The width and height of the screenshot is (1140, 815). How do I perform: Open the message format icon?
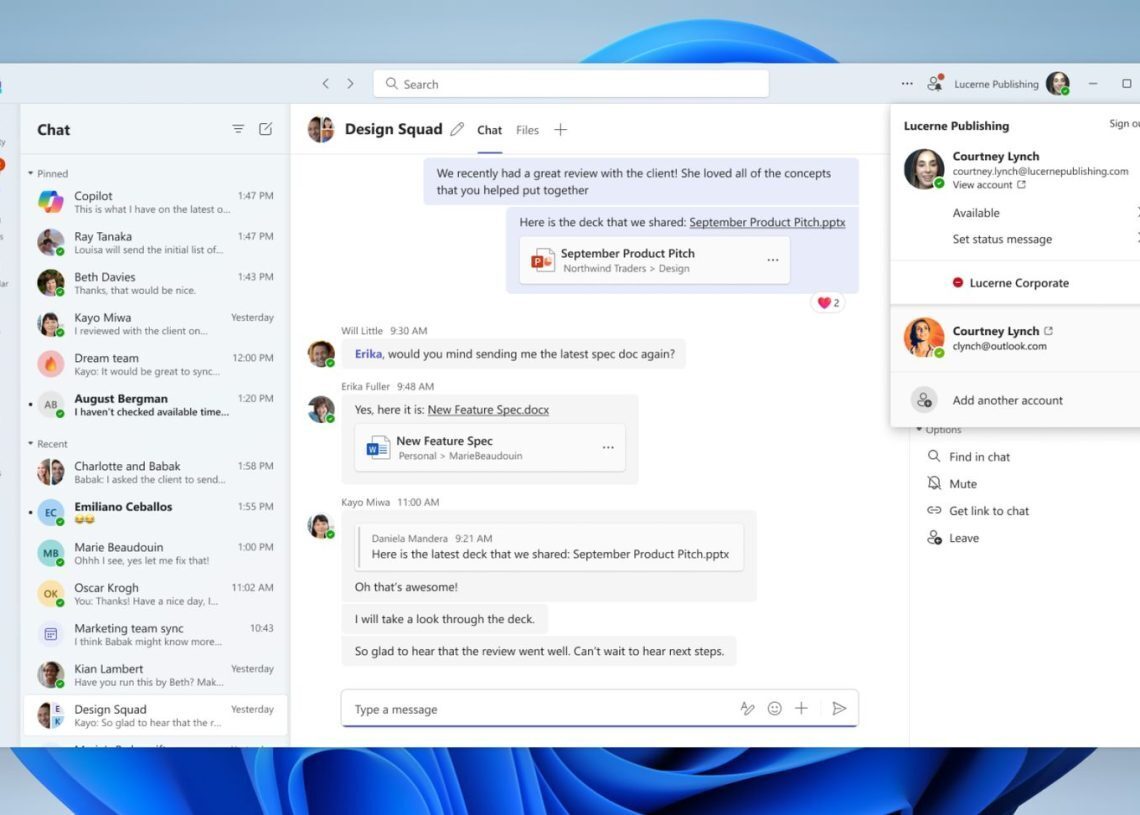coord(747,708)
